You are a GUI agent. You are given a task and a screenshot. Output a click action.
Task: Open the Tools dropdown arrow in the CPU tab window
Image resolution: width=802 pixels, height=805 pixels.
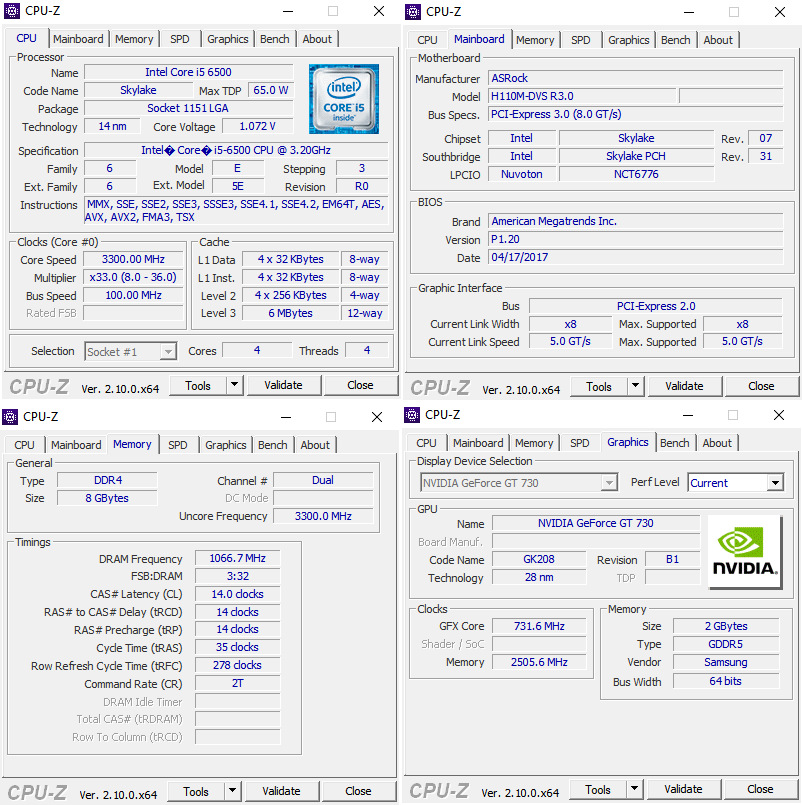235,385
